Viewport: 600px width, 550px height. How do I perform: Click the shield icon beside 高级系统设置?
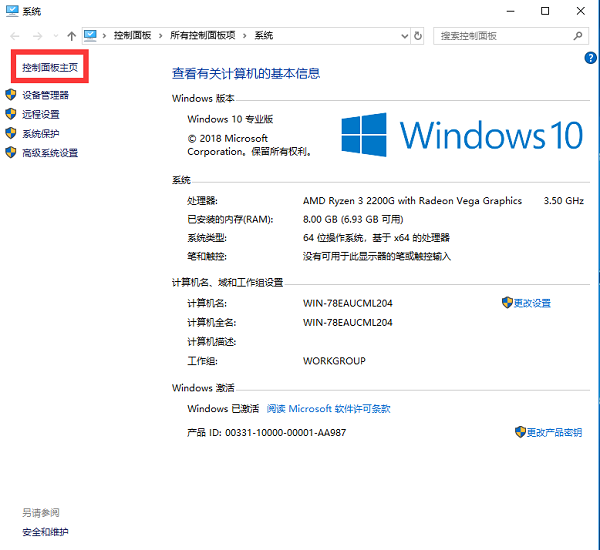11,153
